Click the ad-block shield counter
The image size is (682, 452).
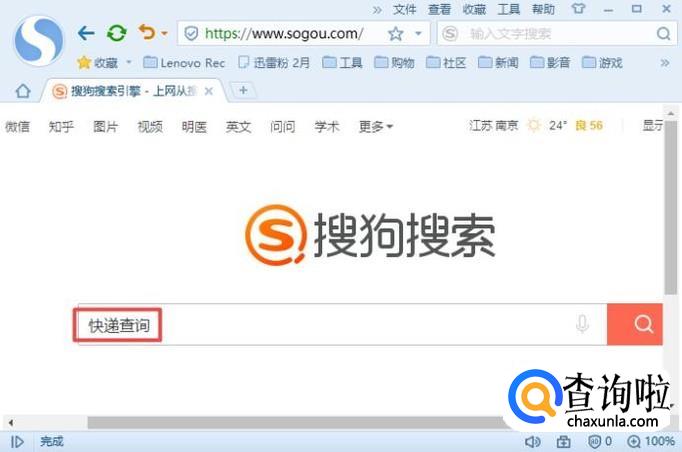600,442
